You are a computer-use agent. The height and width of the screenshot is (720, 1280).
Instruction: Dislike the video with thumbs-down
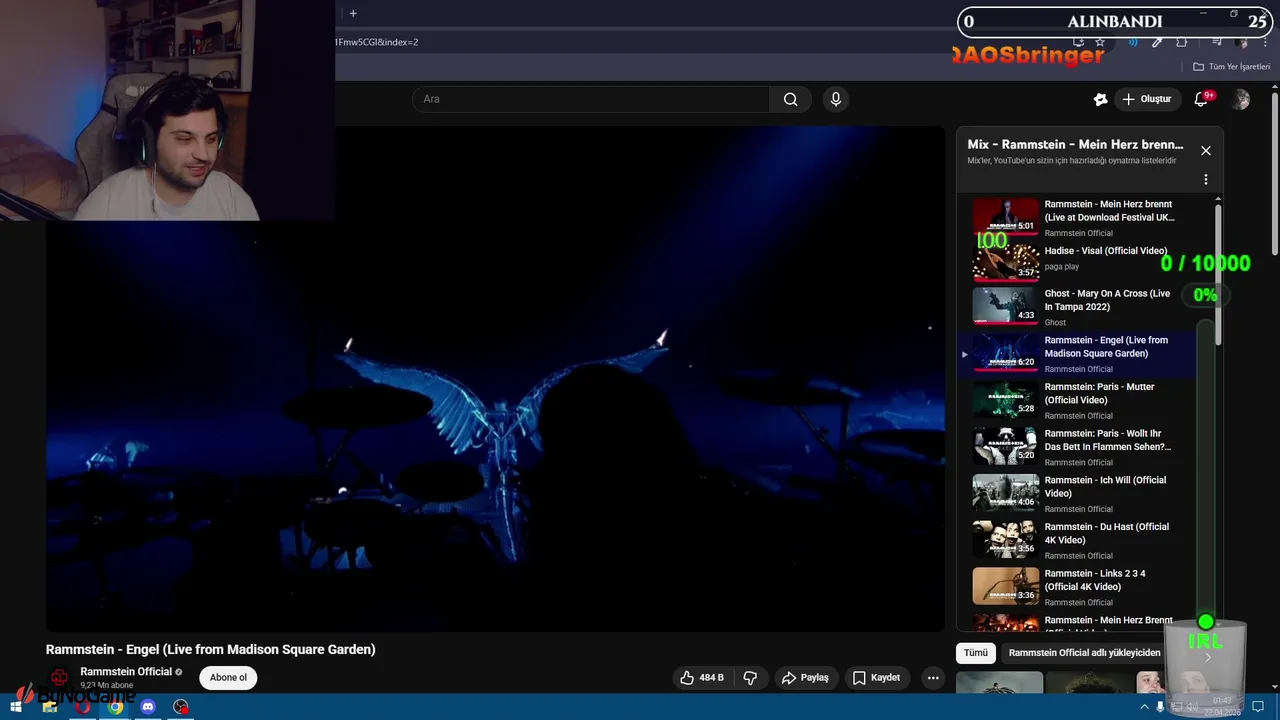[750, 678]
